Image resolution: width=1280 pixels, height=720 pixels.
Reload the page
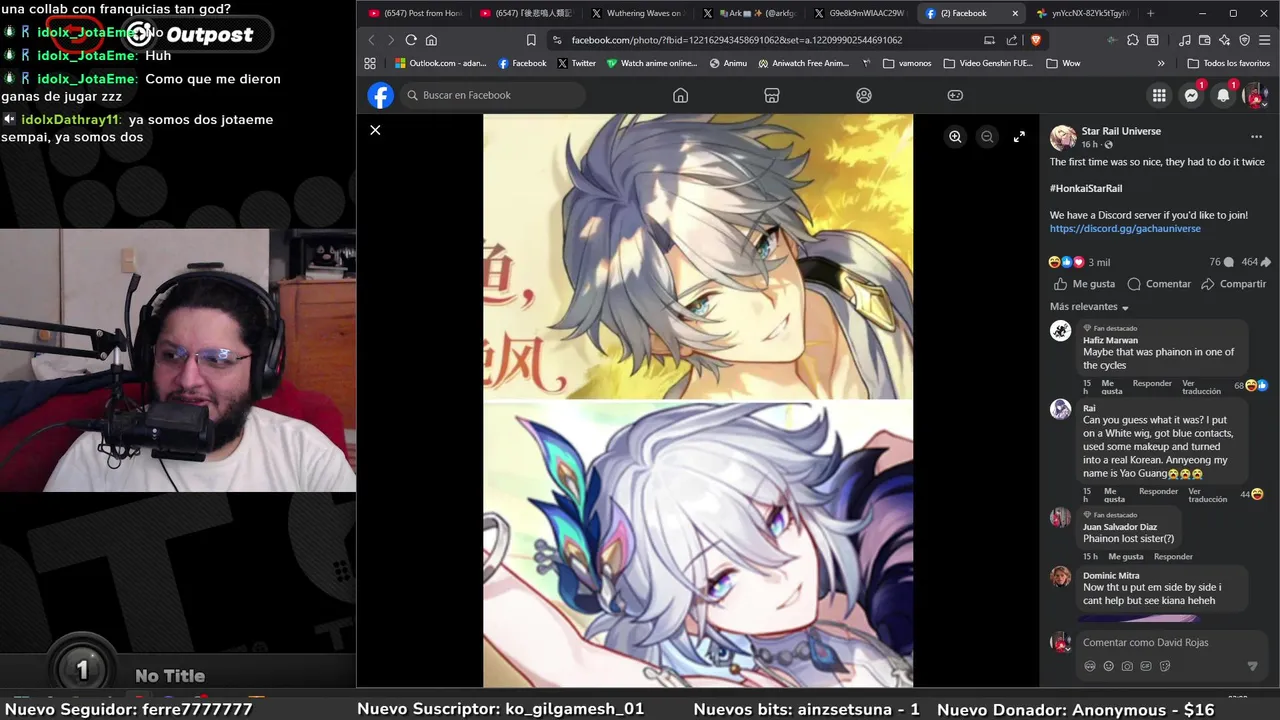coord(411,40)
